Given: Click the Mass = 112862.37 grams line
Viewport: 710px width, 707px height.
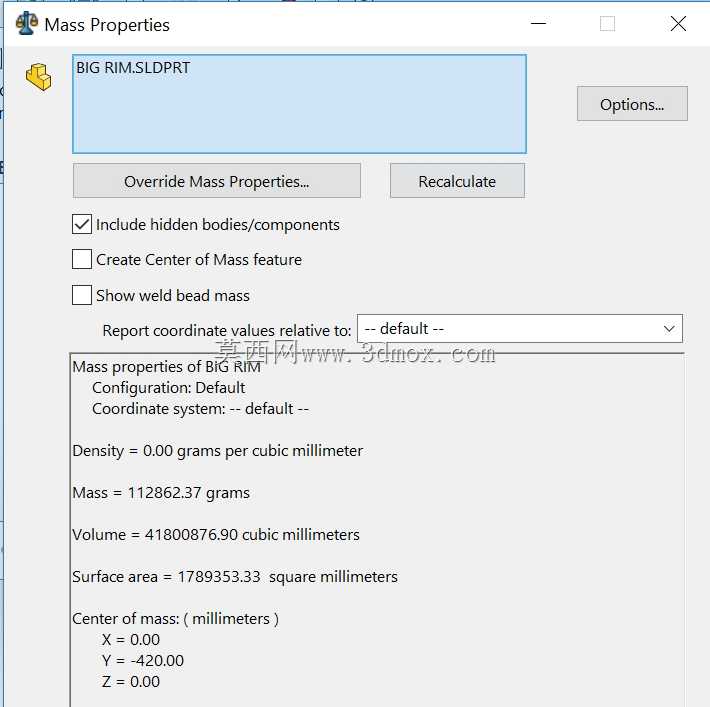Looking at the screenshot, I should 161,493.
